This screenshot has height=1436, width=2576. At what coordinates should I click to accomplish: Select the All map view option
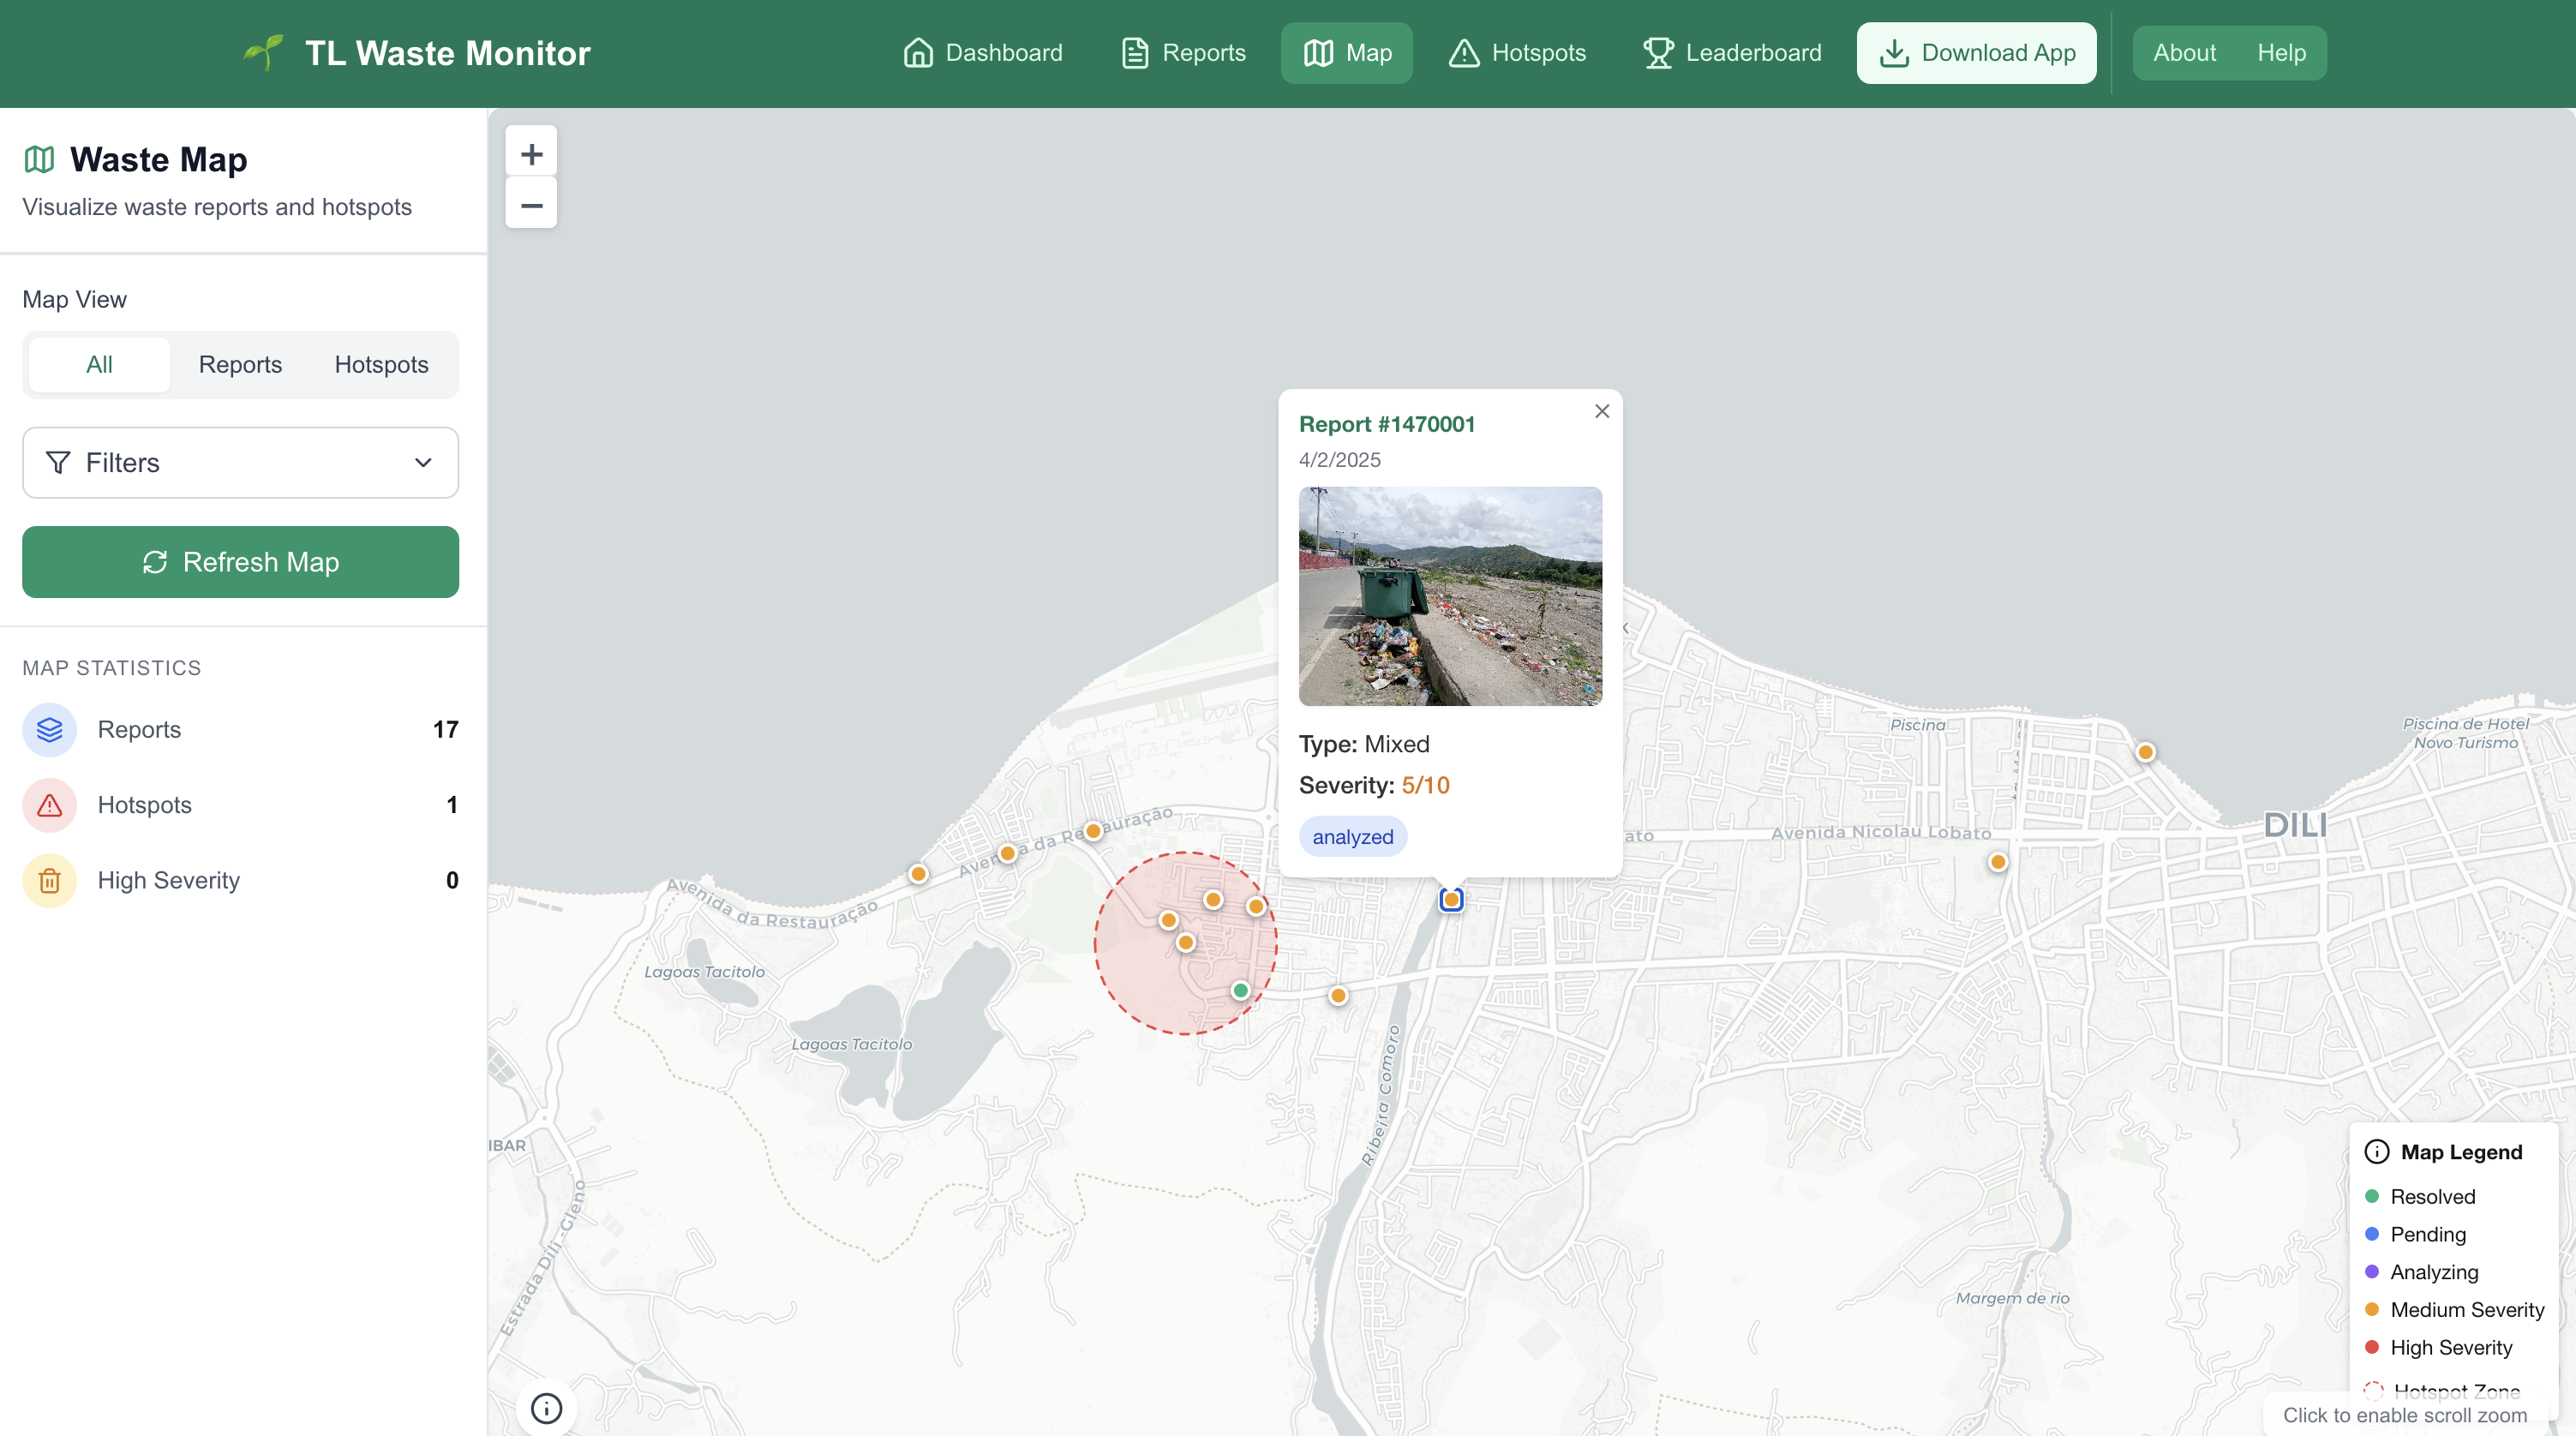point(99,364)
